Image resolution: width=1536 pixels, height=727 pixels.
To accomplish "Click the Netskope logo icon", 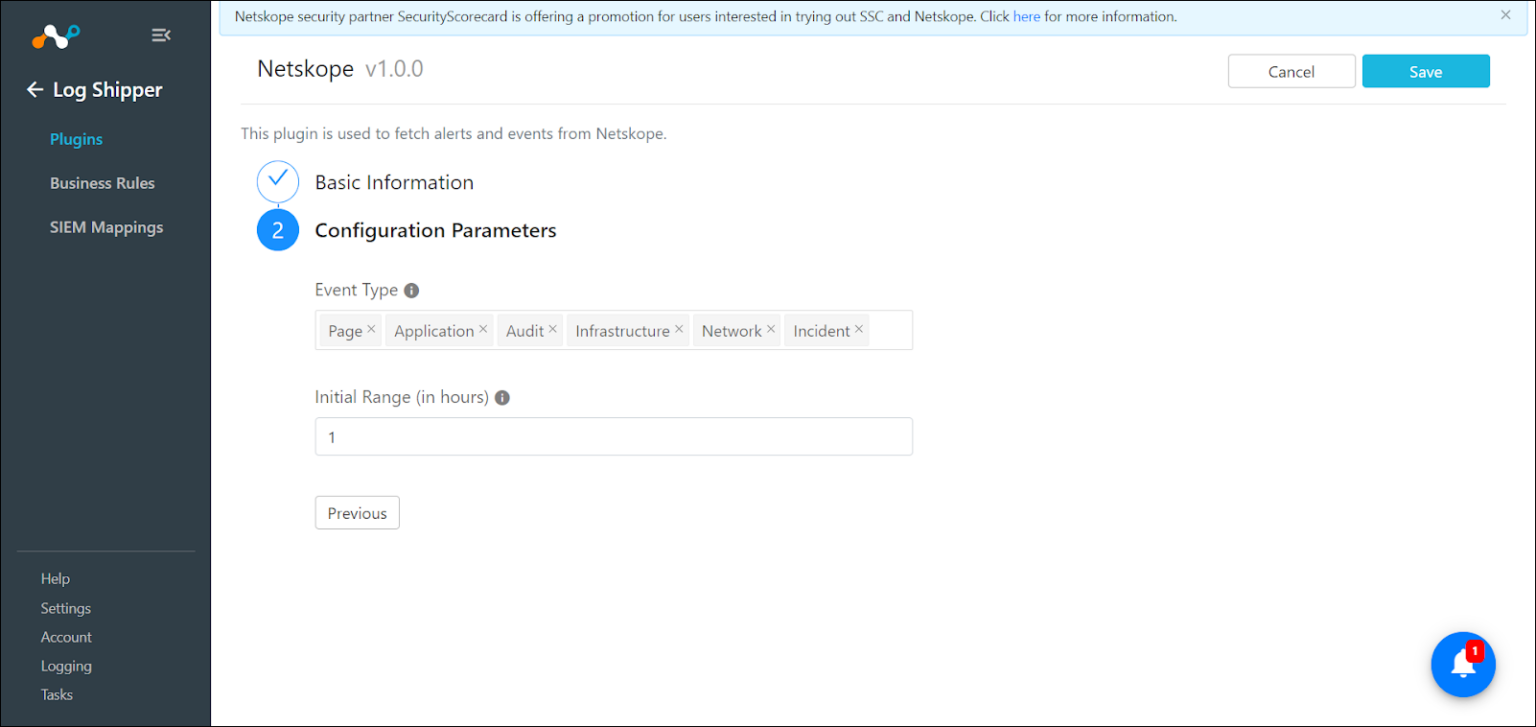I will pos(55,36).
